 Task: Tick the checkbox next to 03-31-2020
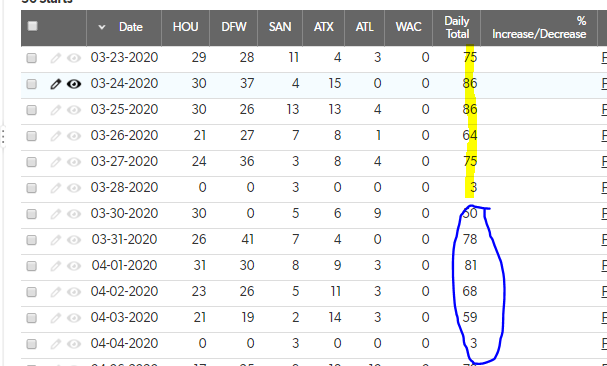[31, 240]
